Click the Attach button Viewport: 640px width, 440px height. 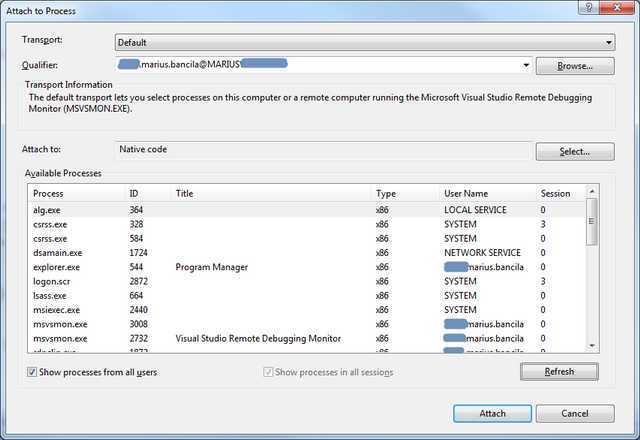492,413
